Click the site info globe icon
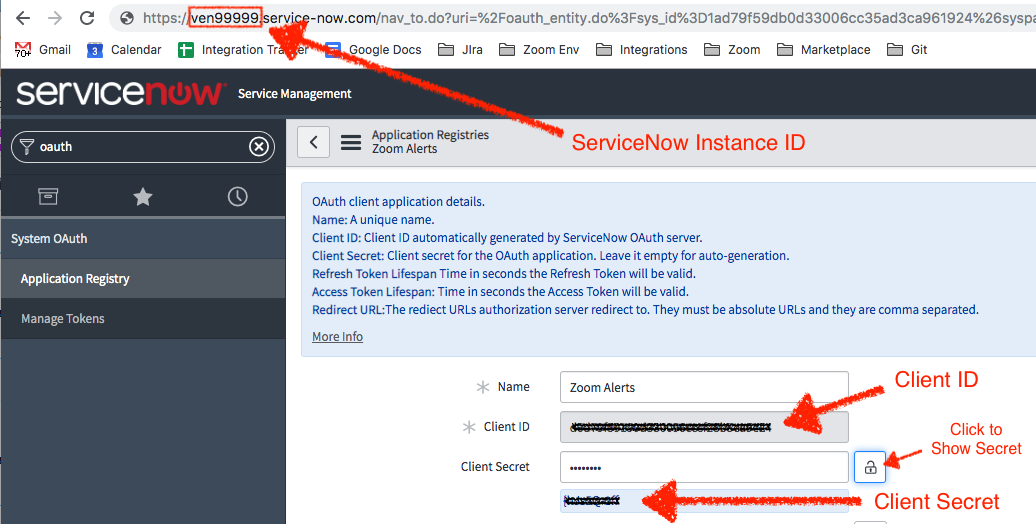 (128, 19)
